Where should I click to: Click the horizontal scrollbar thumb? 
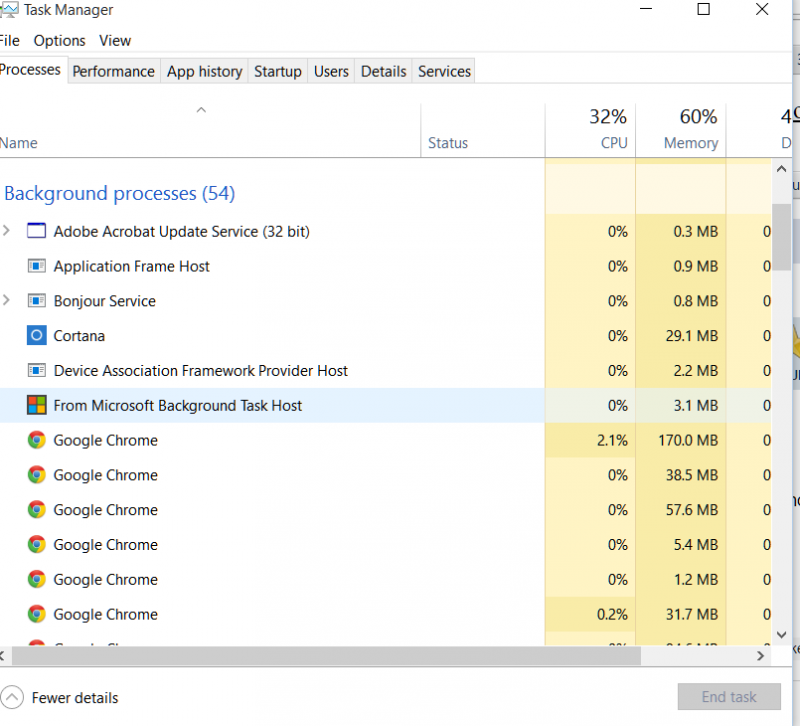[326, 656]
